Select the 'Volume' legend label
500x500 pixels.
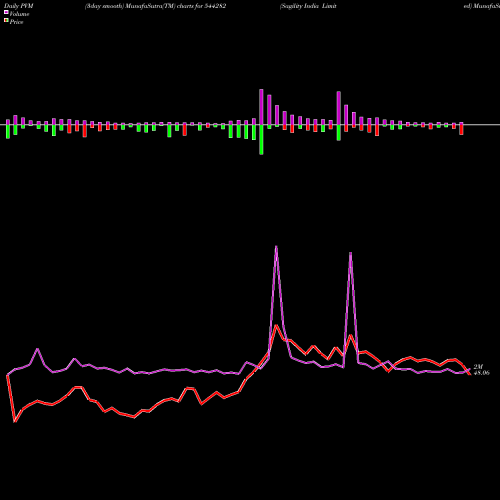[19, 14]
